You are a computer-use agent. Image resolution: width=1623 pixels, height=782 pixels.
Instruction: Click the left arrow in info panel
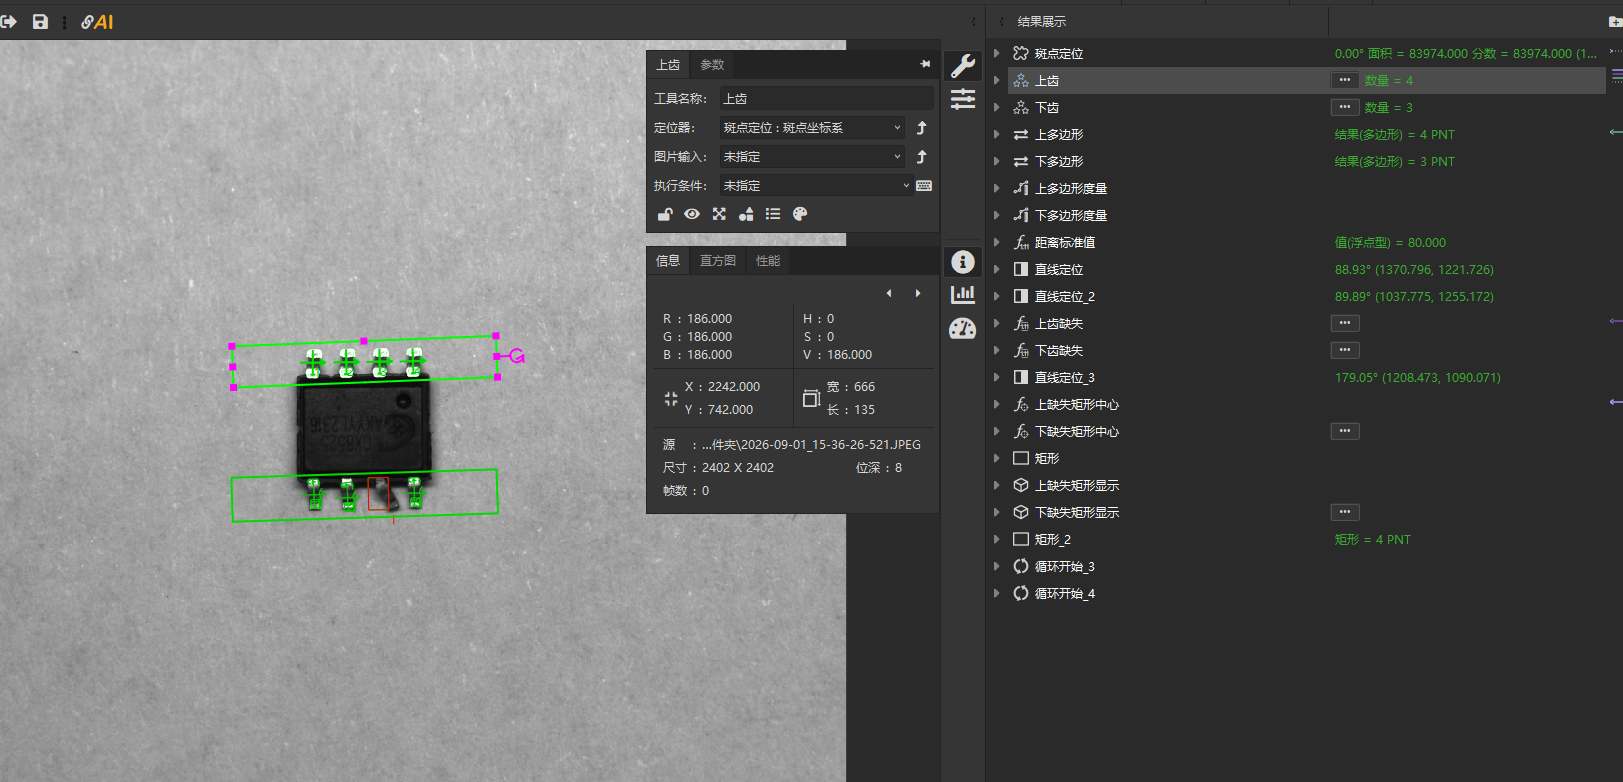(889, 293)
